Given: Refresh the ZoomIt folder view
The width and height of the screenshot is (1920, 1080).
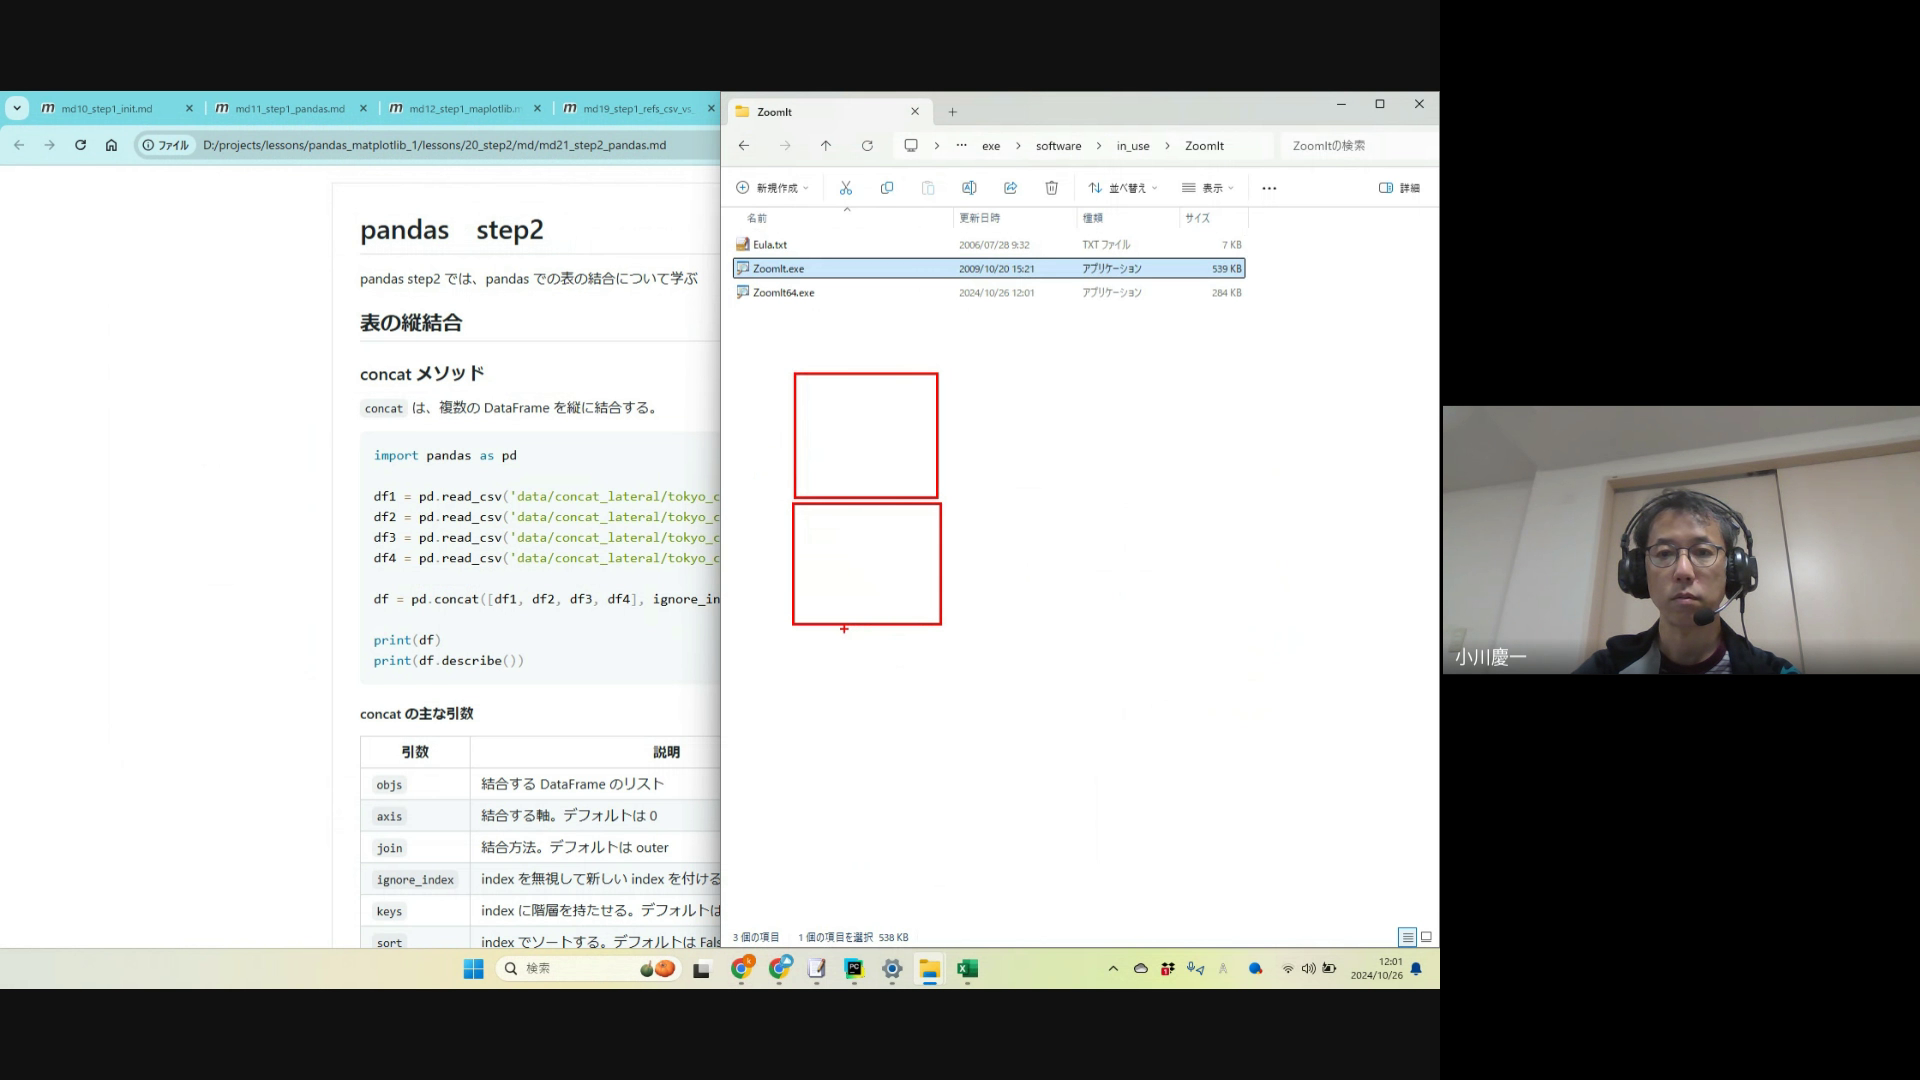Looking at the screenshot, I should tap(867, 146).
